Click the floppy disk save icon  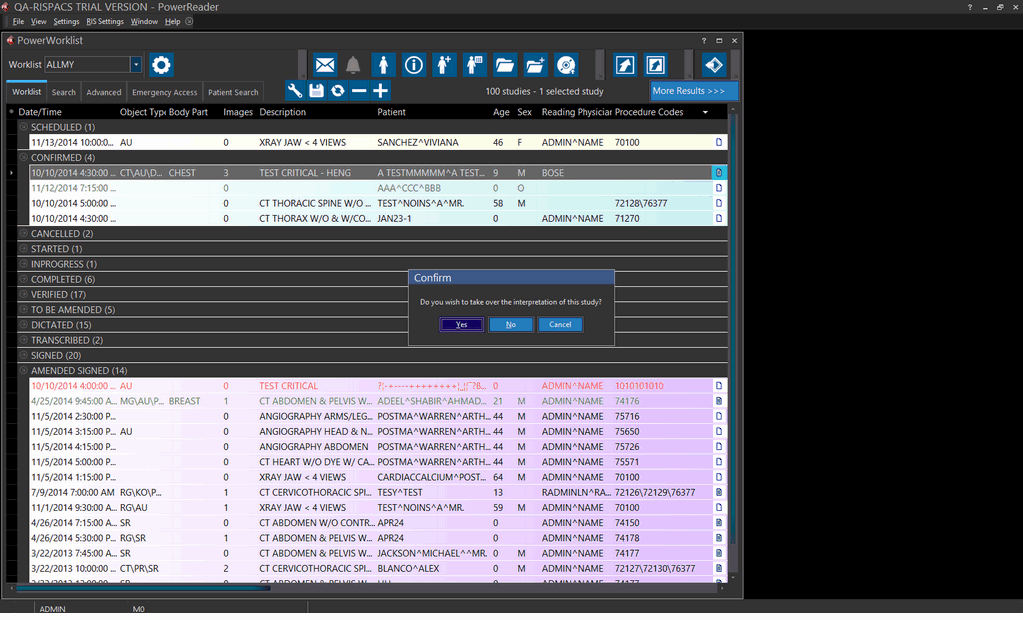click(316, 91)
